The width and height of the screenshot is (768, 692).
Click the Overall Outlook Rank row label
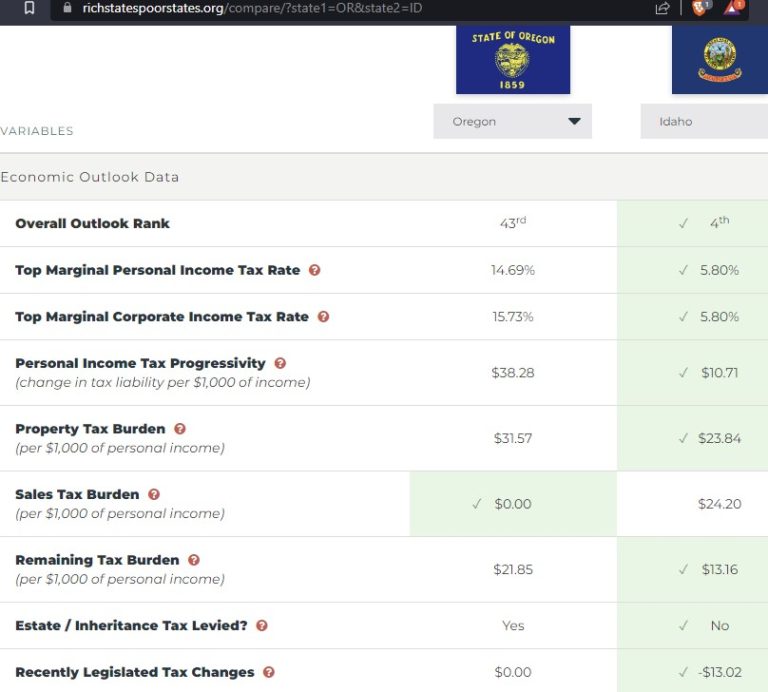tap(92, 224)
